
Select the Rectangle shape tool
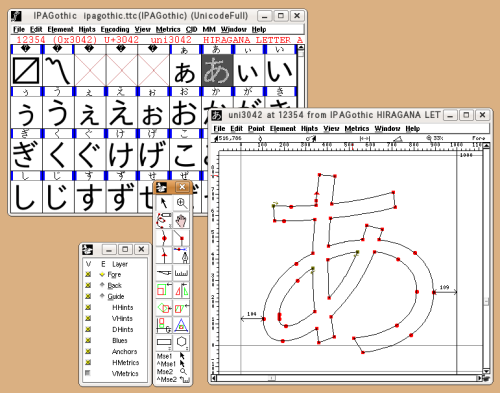[x=164, y=342]
